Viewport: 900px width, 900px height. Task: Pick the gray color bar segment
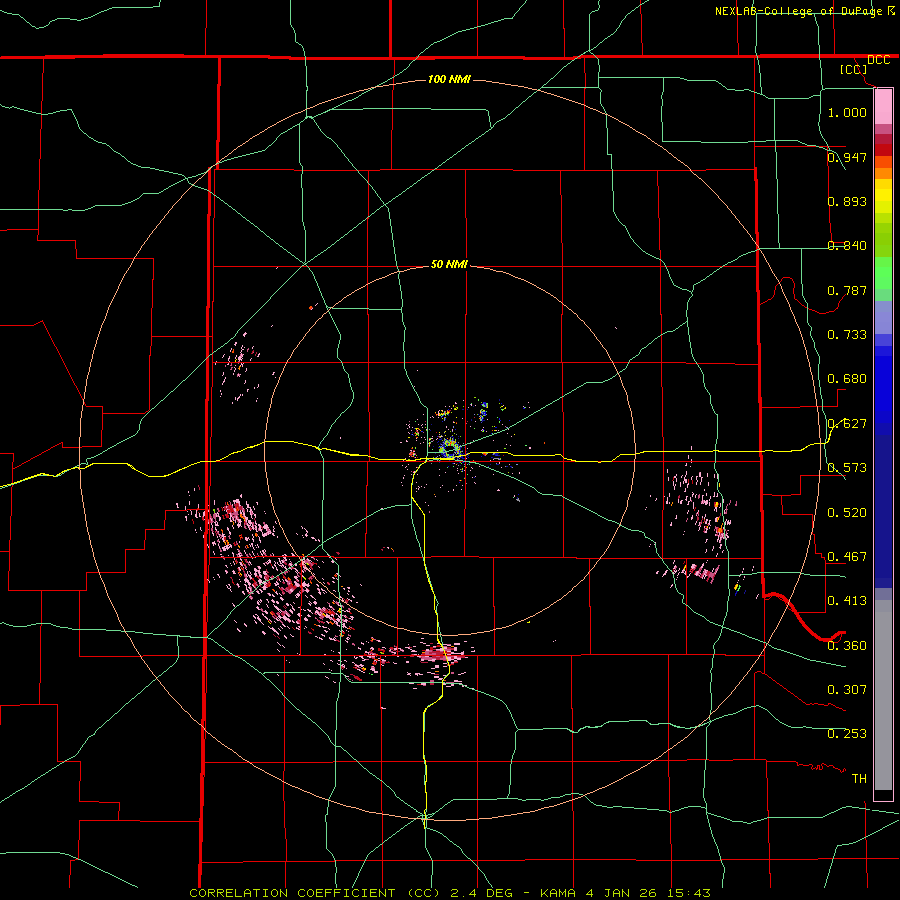tap(883, 695)
